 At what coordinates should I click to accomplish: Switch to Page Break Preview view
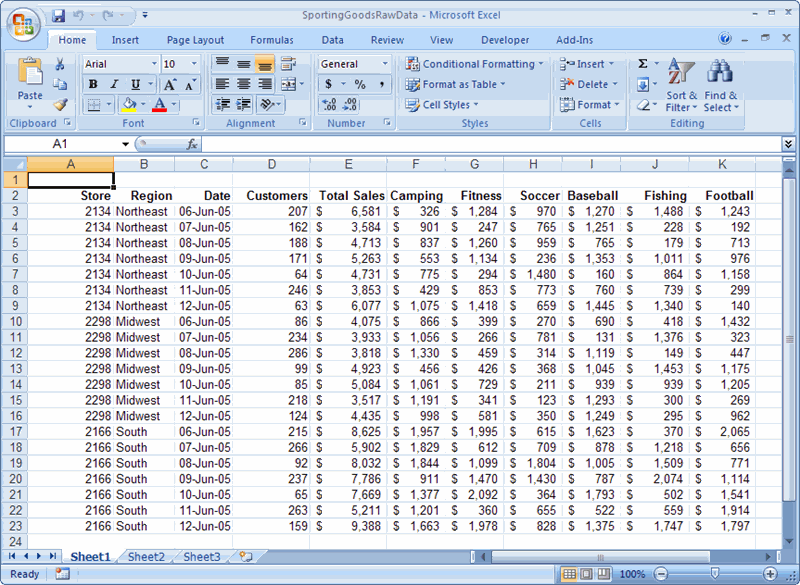tap(604, 574)
